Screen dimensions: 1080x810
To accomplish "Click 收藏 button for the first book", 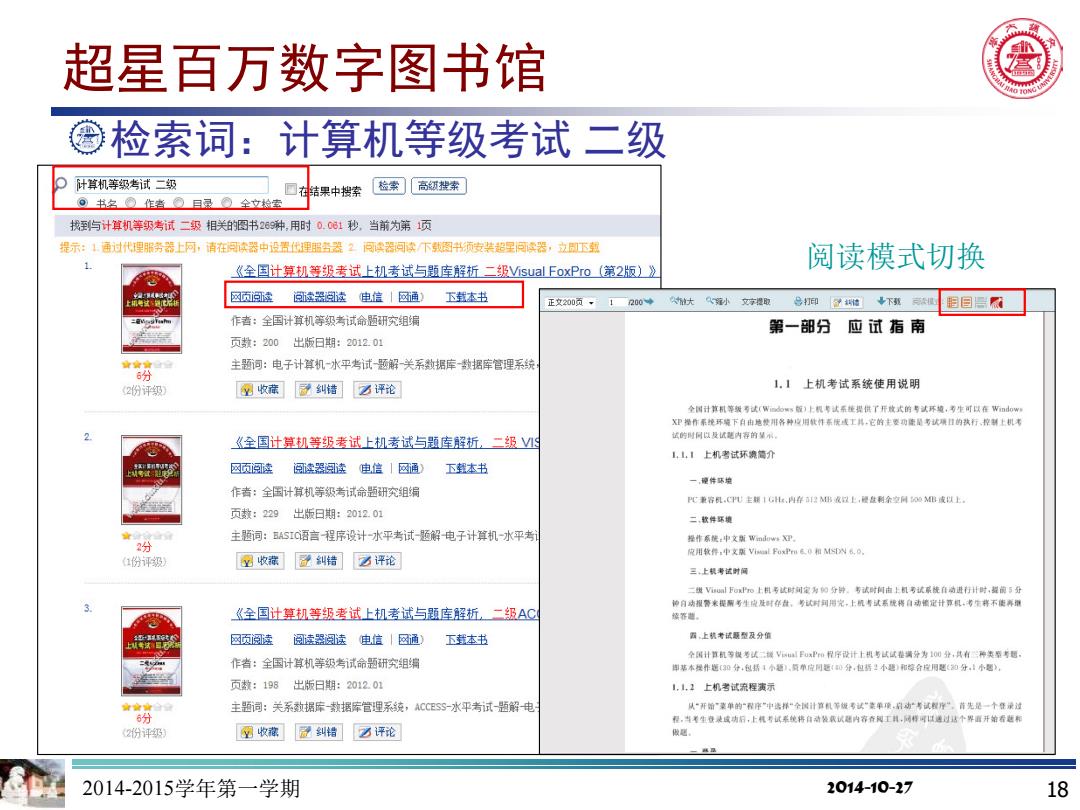I will pos(260,390).
